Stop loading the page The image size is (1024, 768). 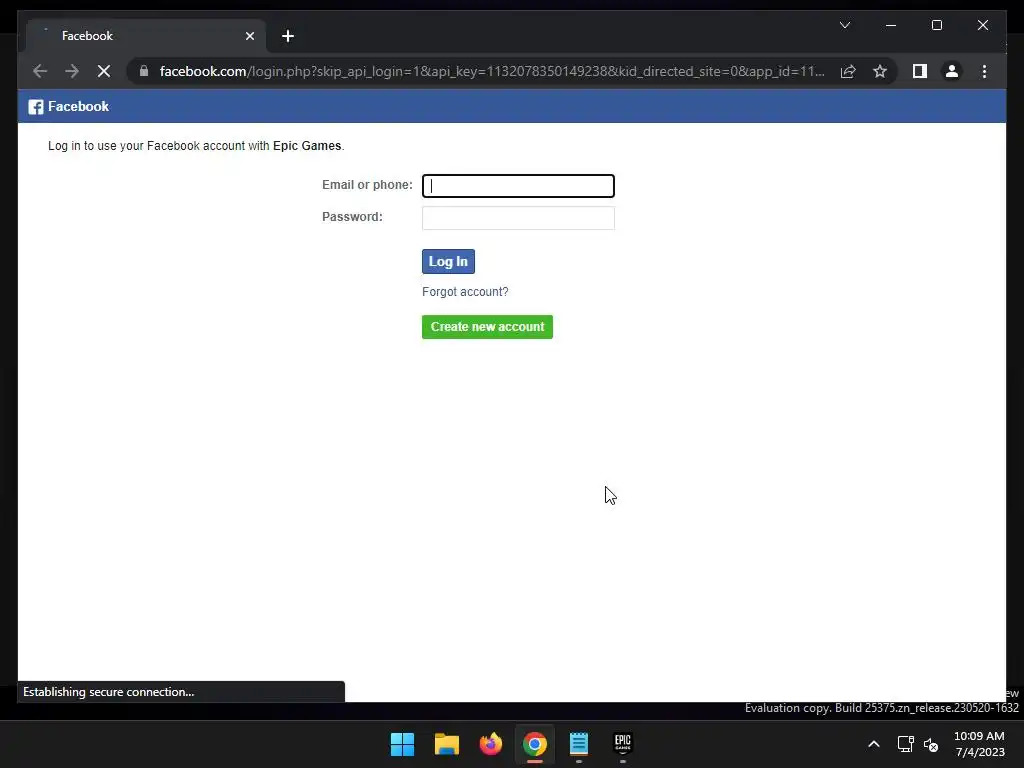104,71
